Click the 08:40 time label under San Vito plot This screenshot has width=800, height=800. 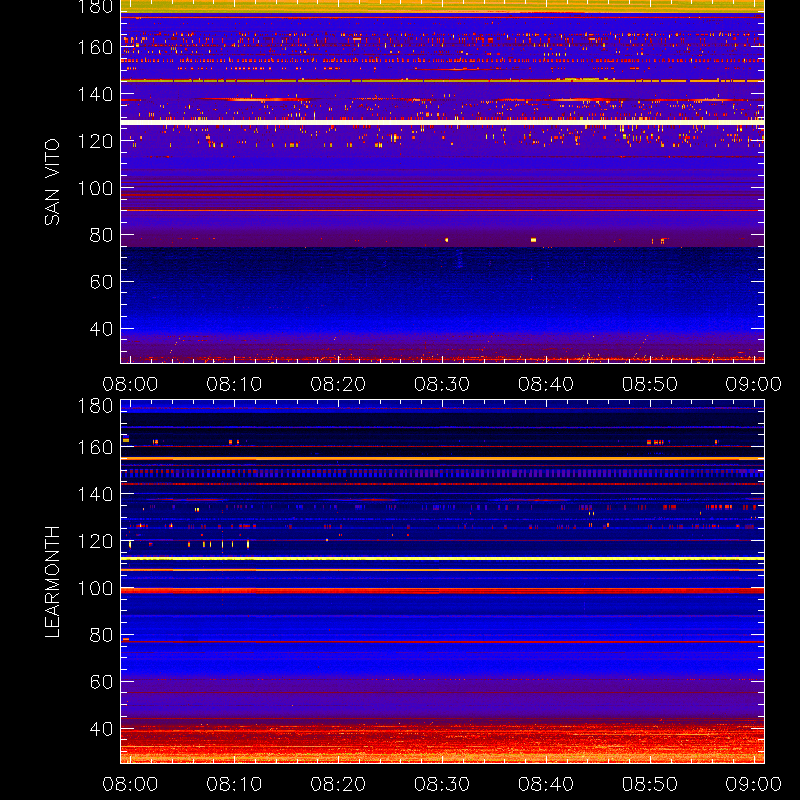546,384
